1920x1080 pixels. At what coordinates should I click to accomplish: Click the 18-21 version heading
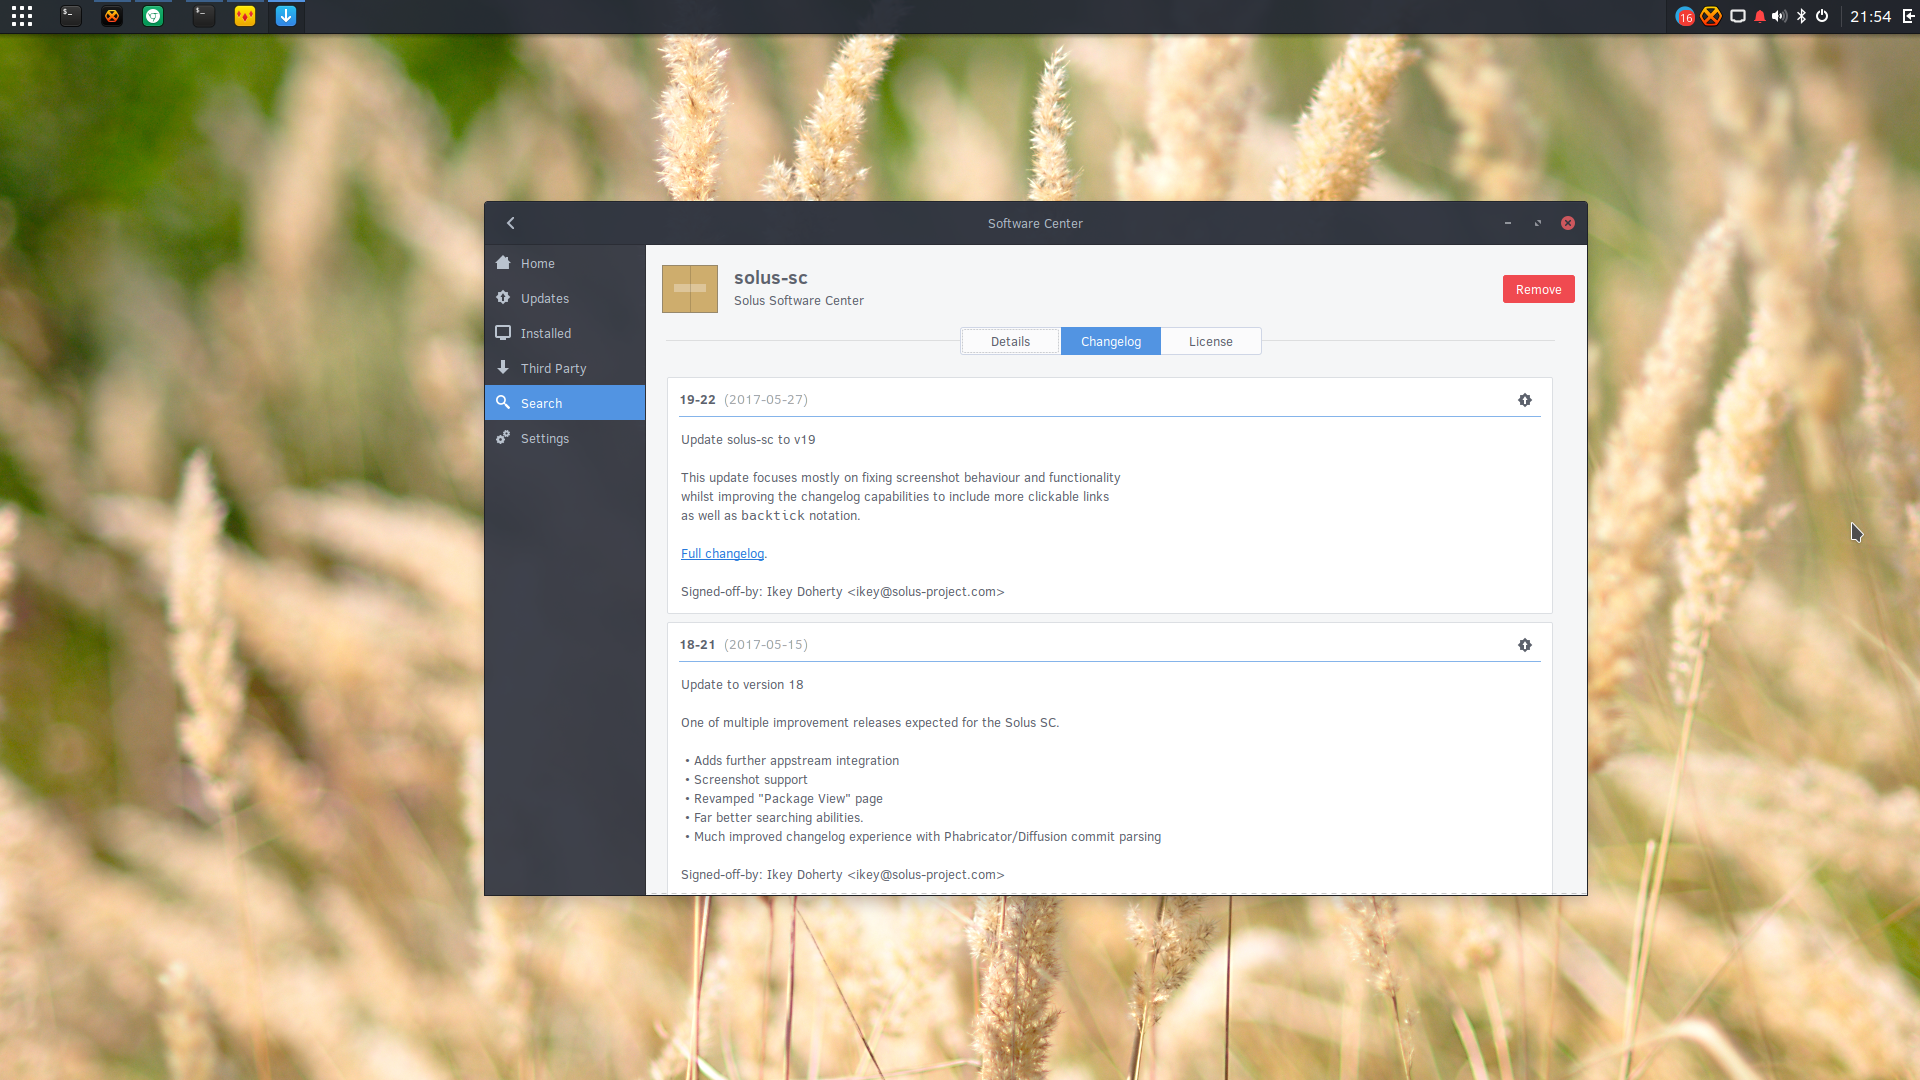point(698,645)
